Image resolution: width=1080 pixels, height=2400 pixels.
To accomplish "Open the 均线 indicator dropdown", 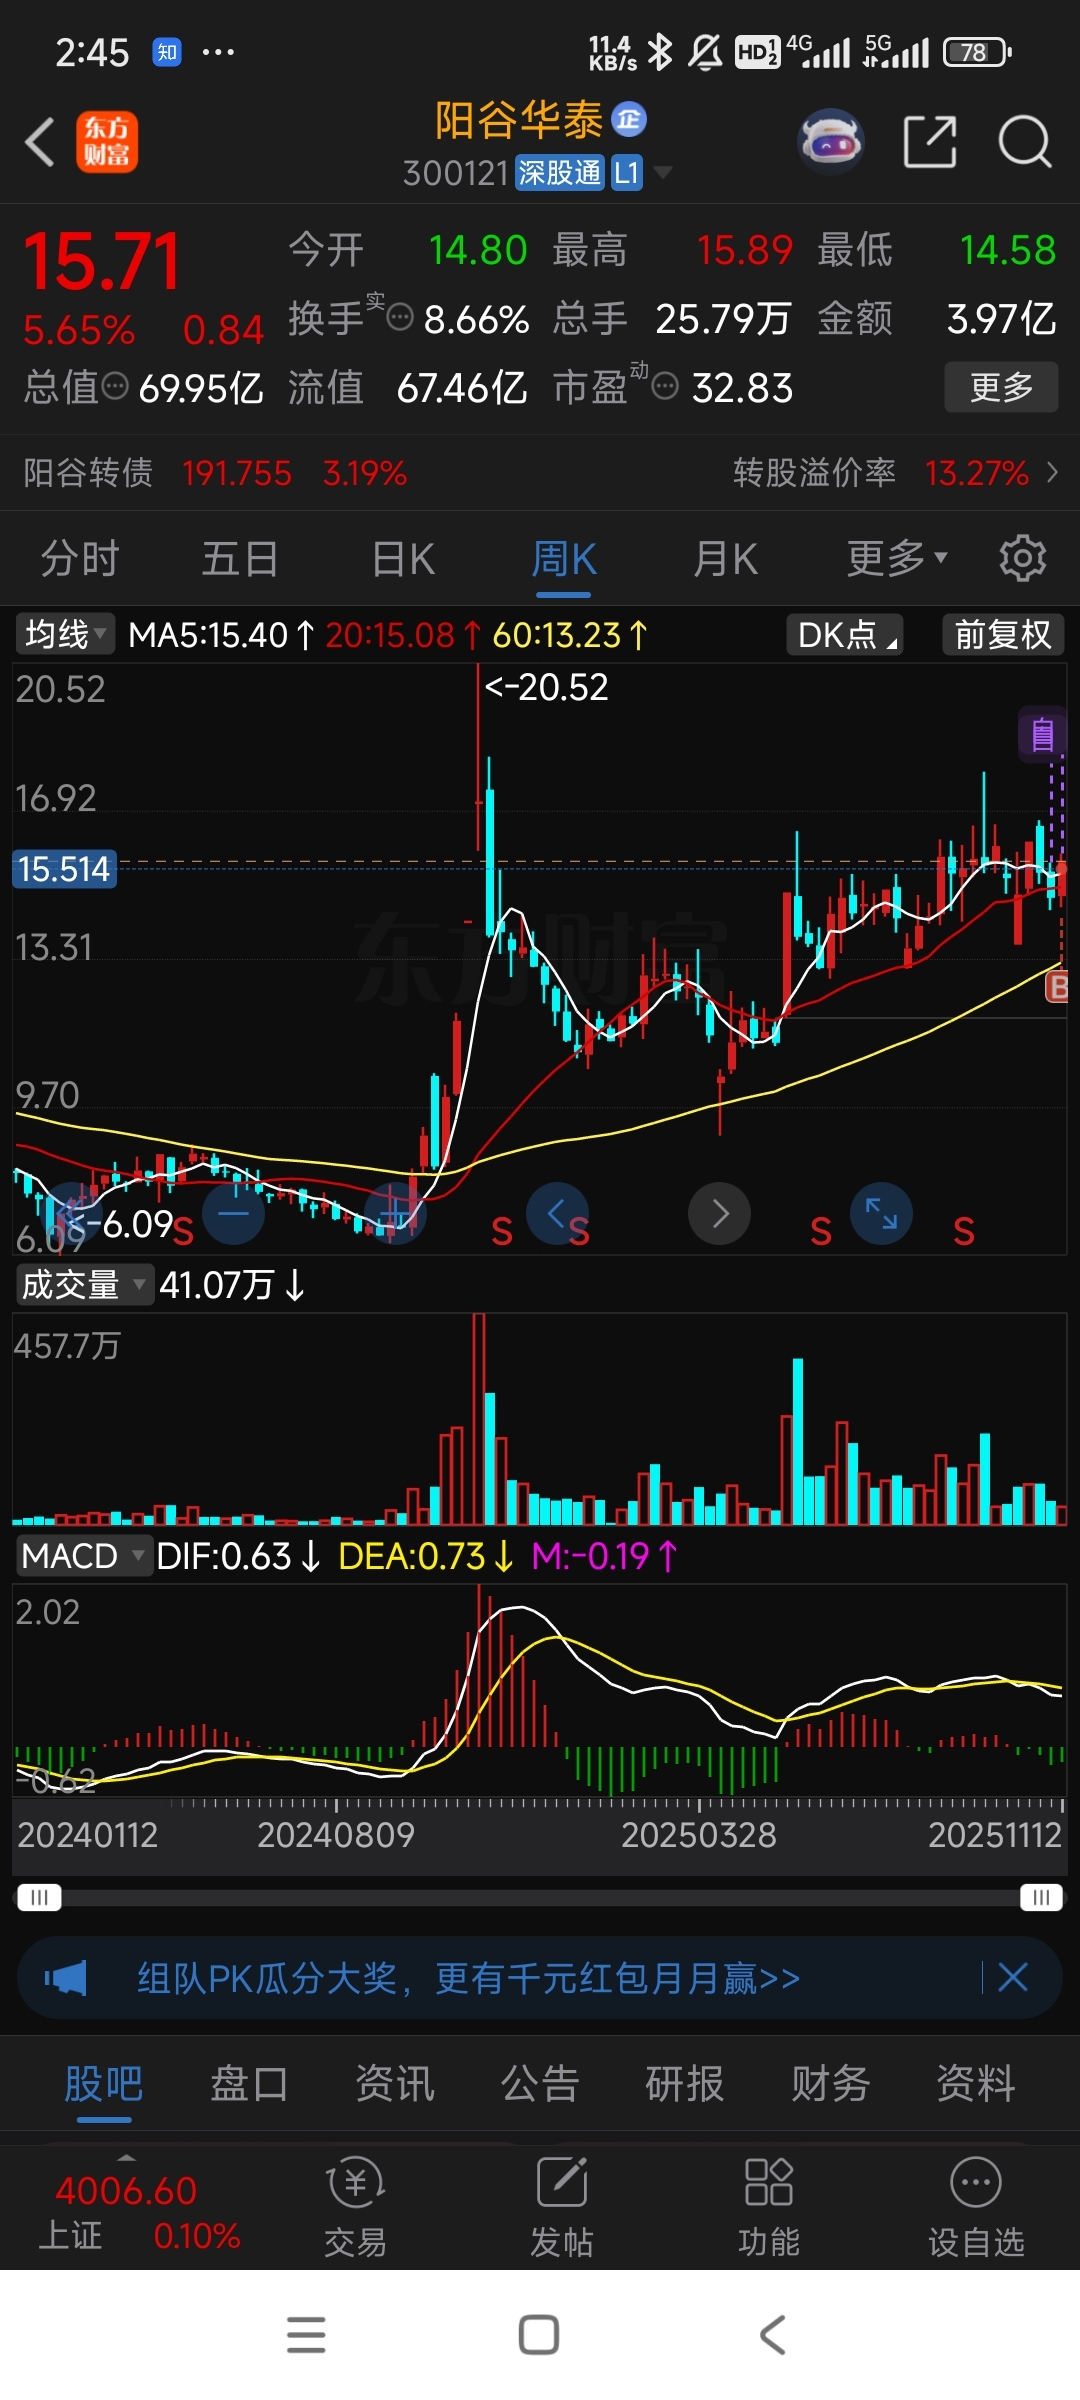I will pyautogui.click(x=65, y=634).
